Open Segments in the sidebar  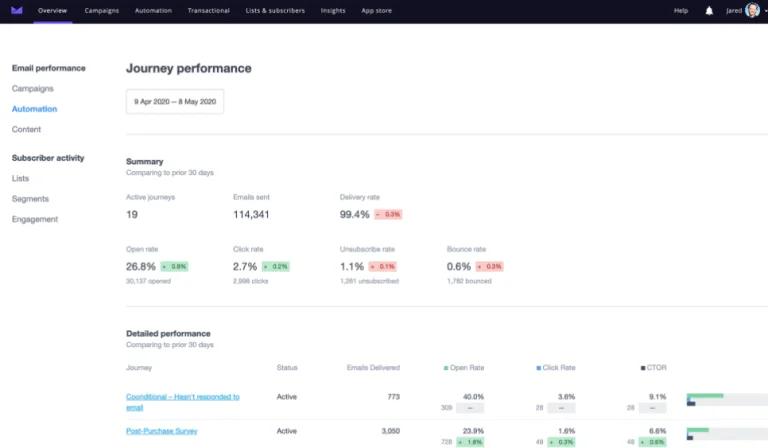pyautogui.click(x=30, y=199)
